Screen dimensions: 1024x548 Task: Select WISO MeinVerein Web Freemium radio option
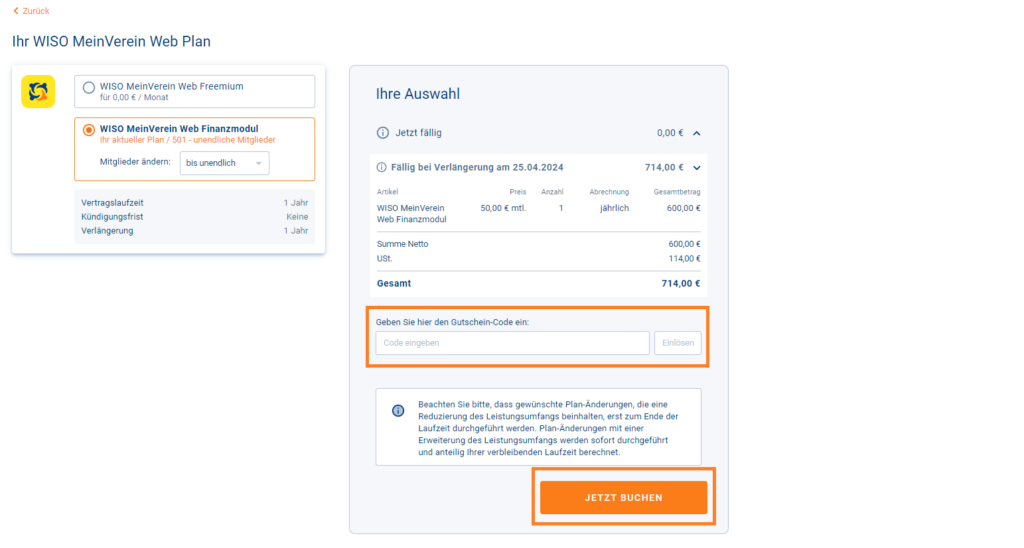tap(89, 87)
